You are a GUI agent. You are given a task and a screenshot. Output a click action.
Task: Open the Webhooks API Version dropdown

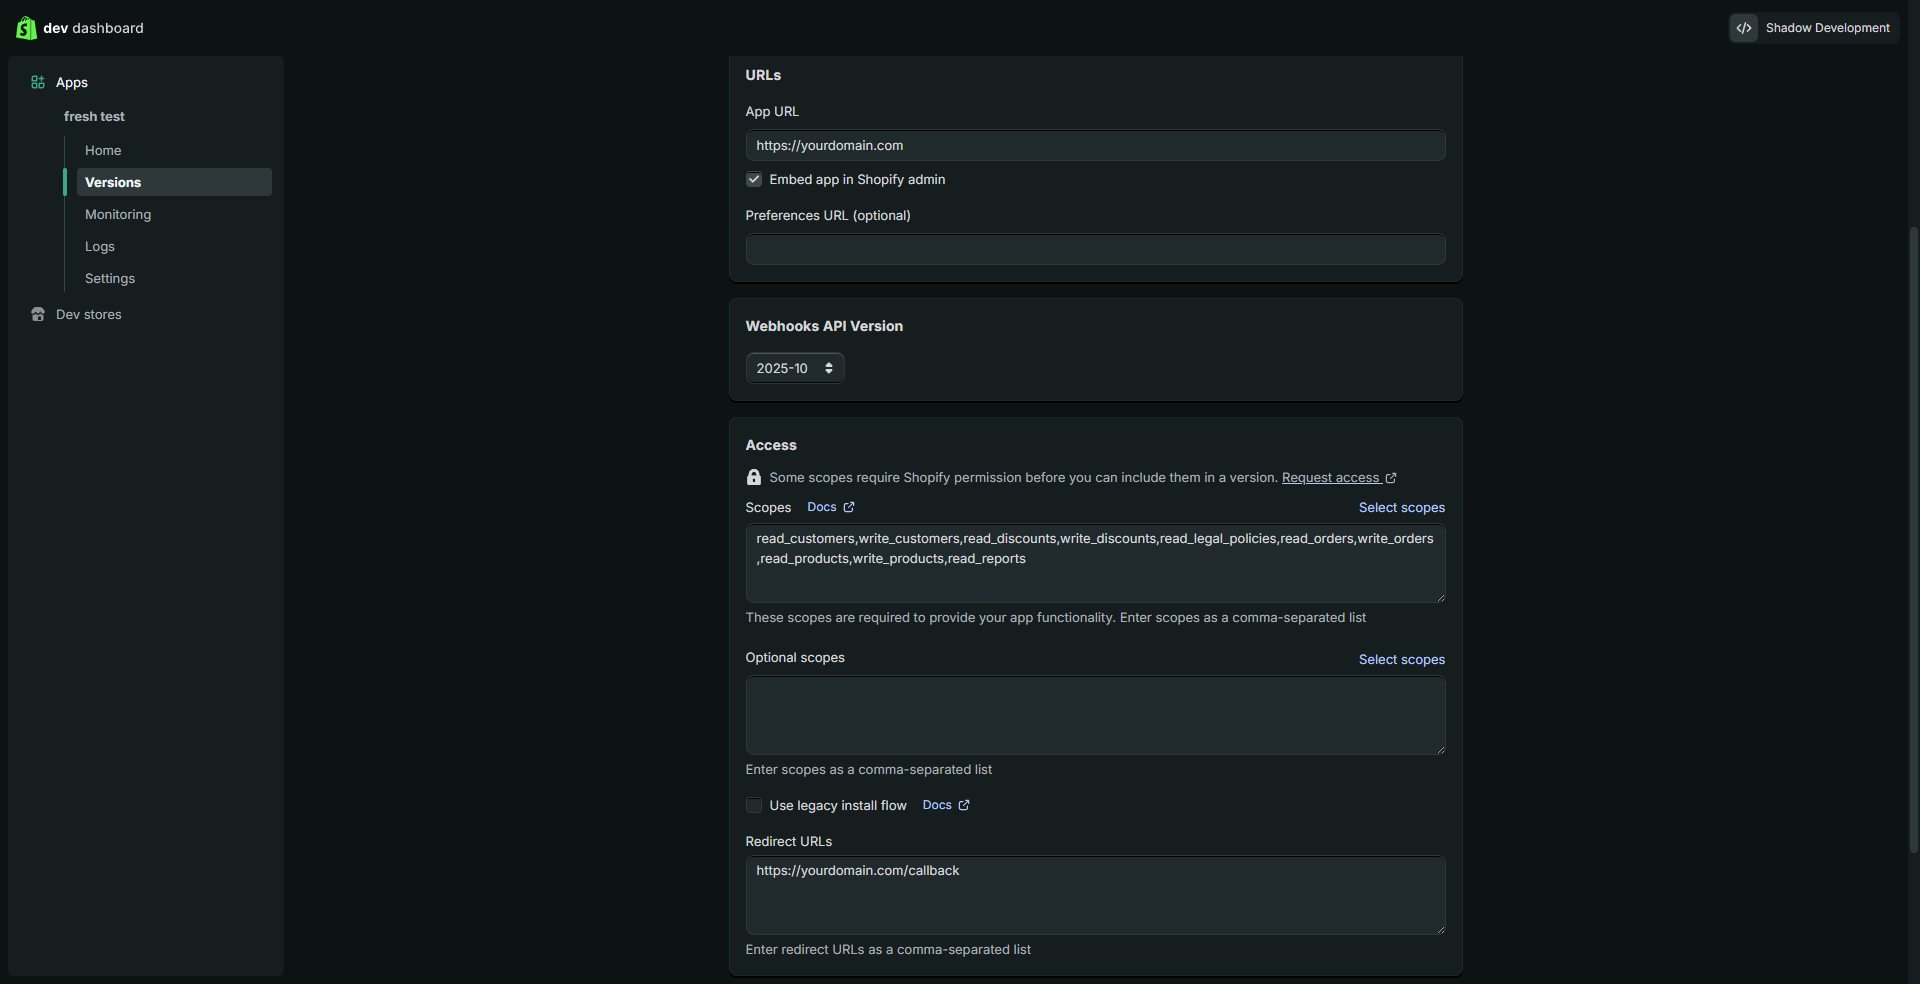793,368
